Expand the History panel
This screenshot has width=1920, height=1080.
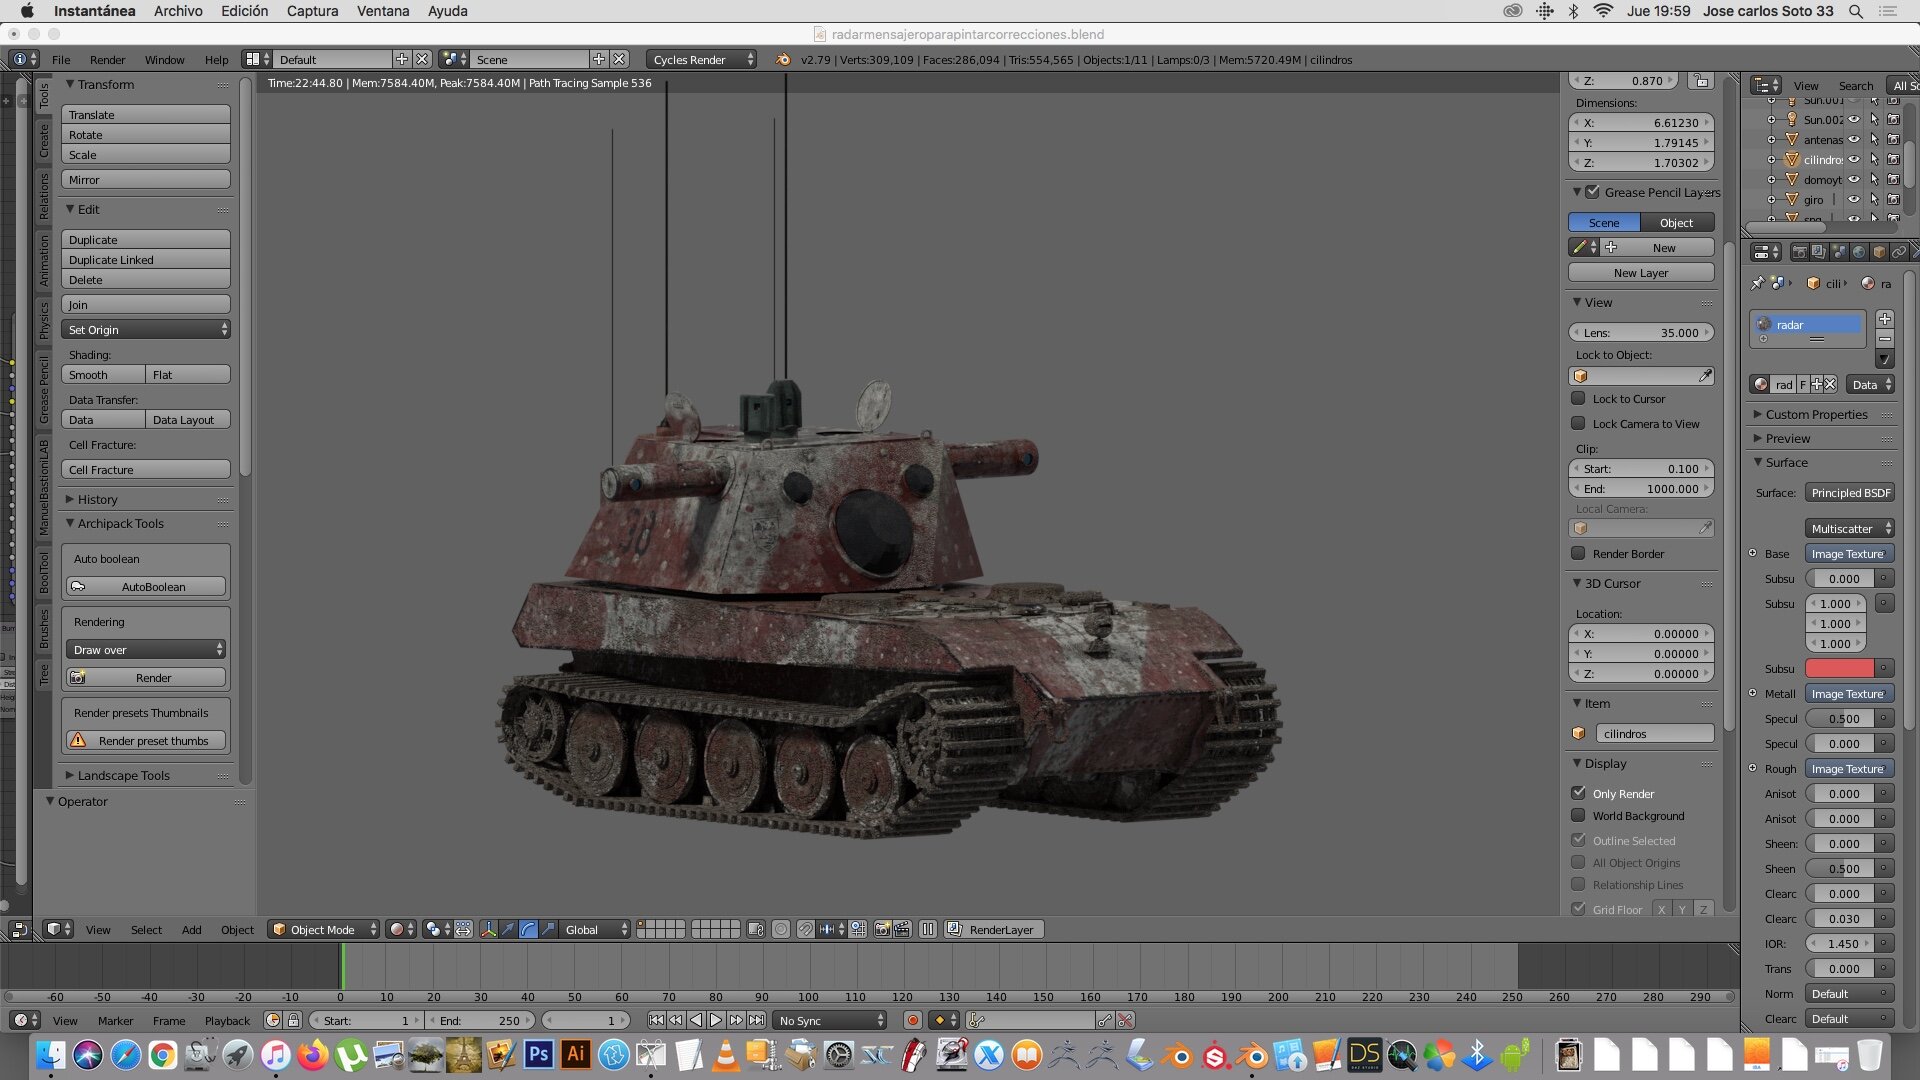[97, 499]
